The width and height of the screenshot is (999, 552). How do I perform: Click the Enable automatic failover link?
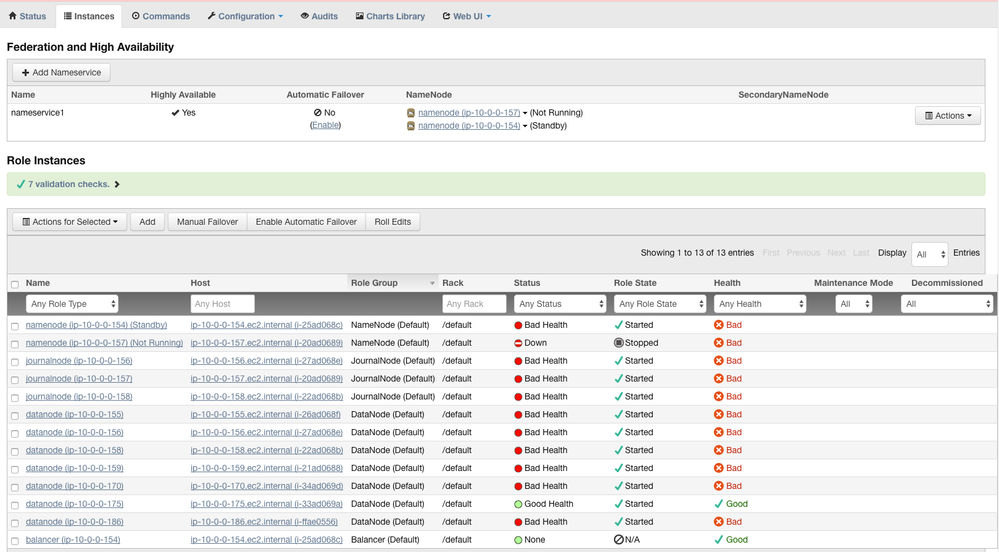(325, 126)
